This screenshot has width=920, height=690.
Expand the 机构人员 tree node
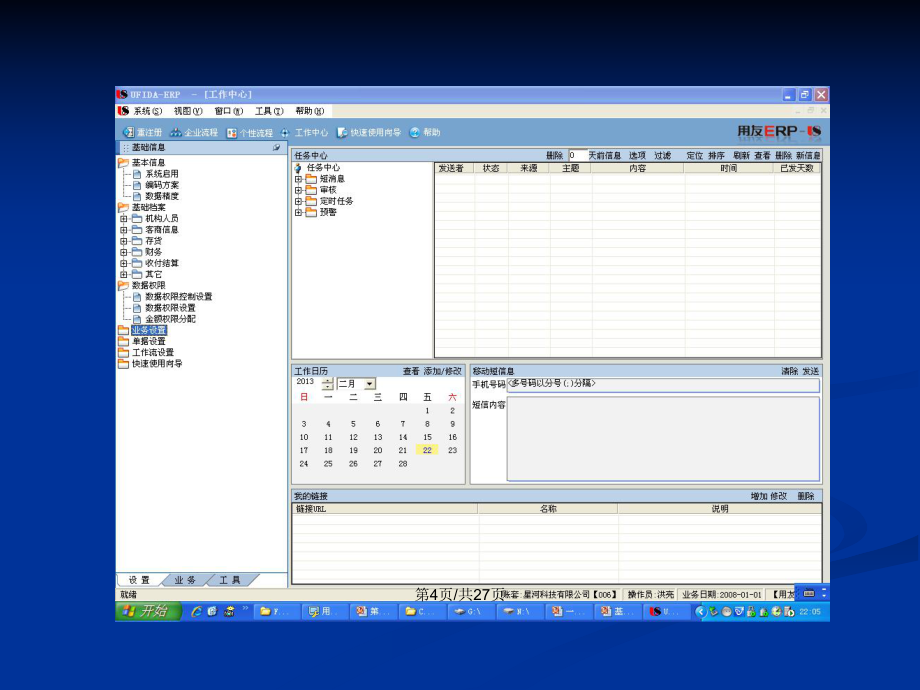(124, 218)
